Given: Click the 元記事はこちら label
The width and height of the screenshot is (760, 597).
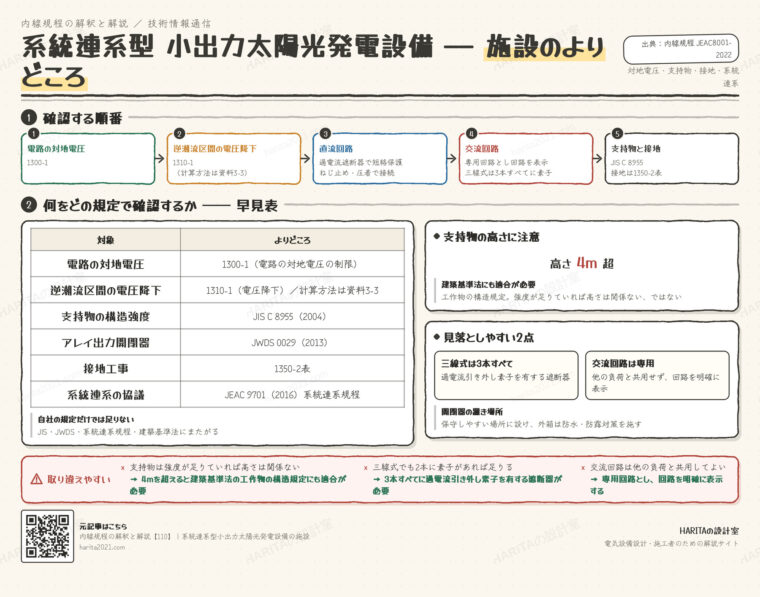Looking at the screenshot, I should click(103, 526).
